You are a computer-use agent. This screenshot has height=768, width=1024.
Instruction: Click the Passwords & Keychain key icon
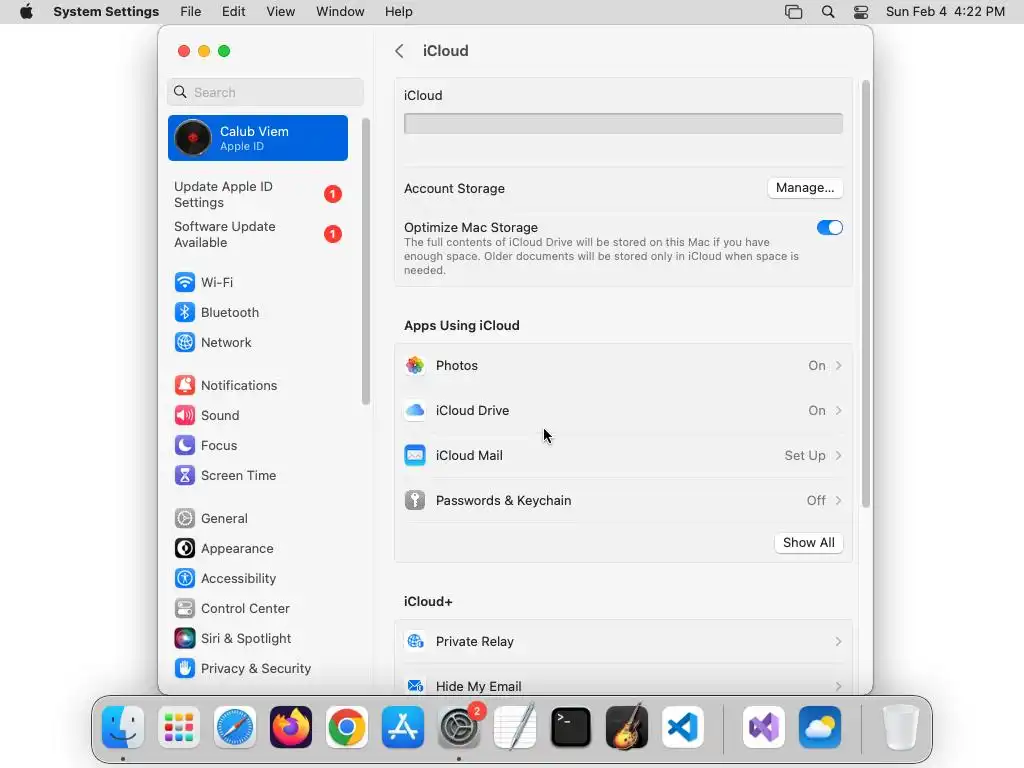tap(415, 501)
